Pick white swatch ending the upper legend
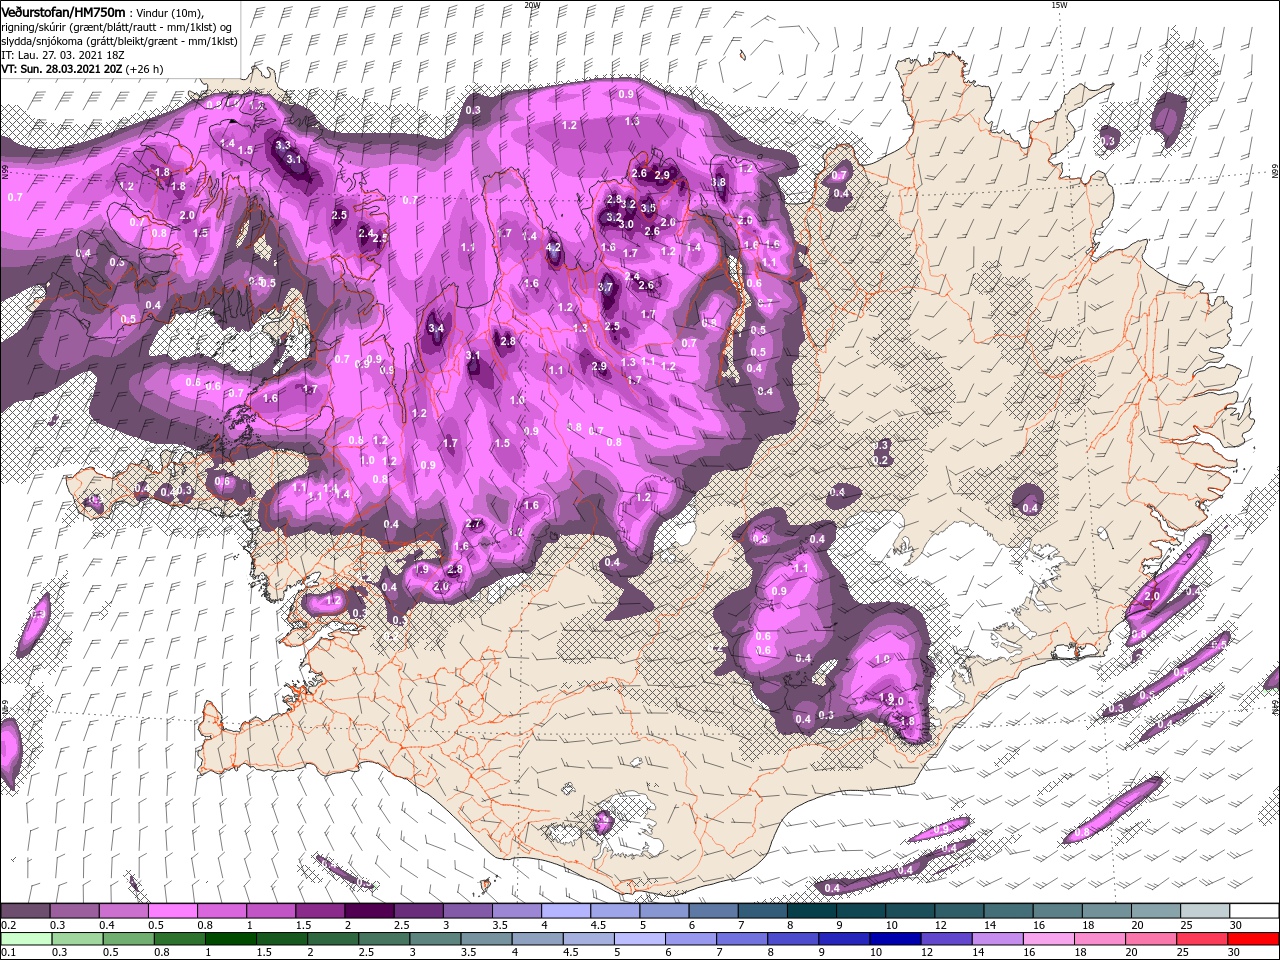The width and height of the screenshot is (1280, 960). 1254,911
